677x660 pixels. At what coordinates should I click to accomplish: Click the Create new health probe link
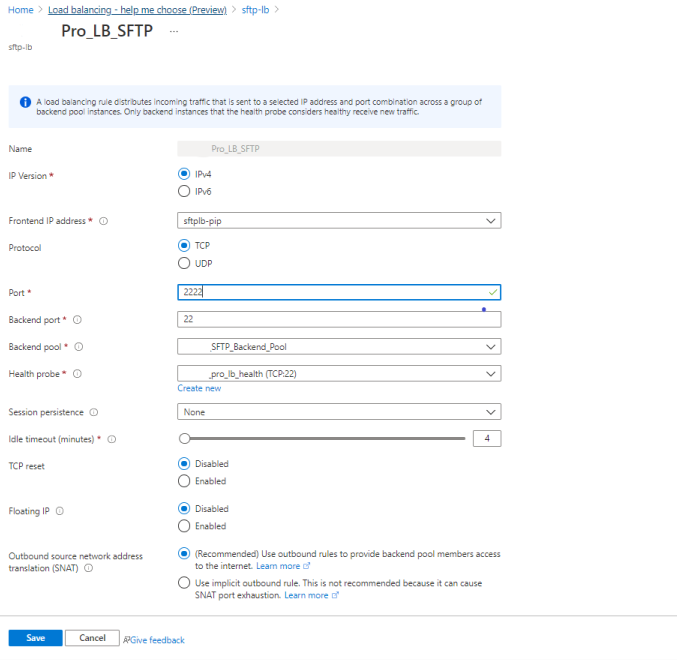(199, 388)
